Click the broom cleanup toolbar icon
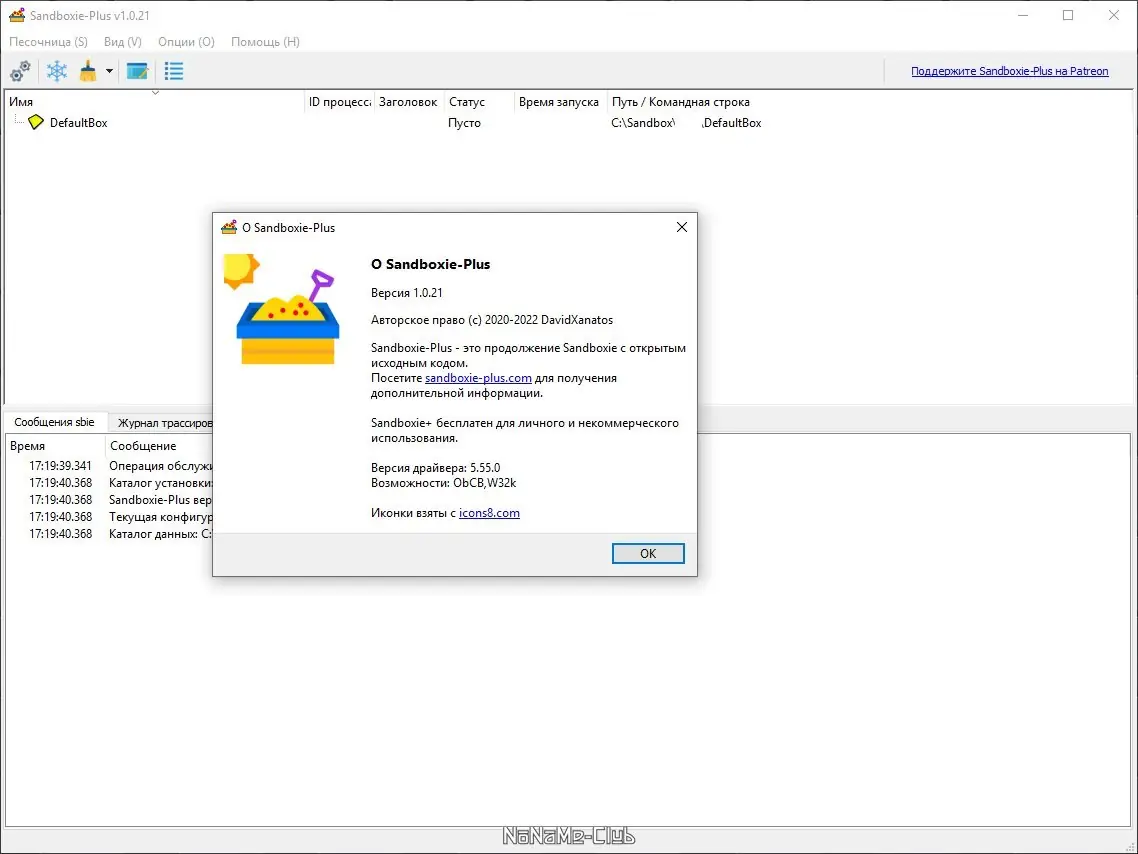1138x854 pixels. point(88,71)
